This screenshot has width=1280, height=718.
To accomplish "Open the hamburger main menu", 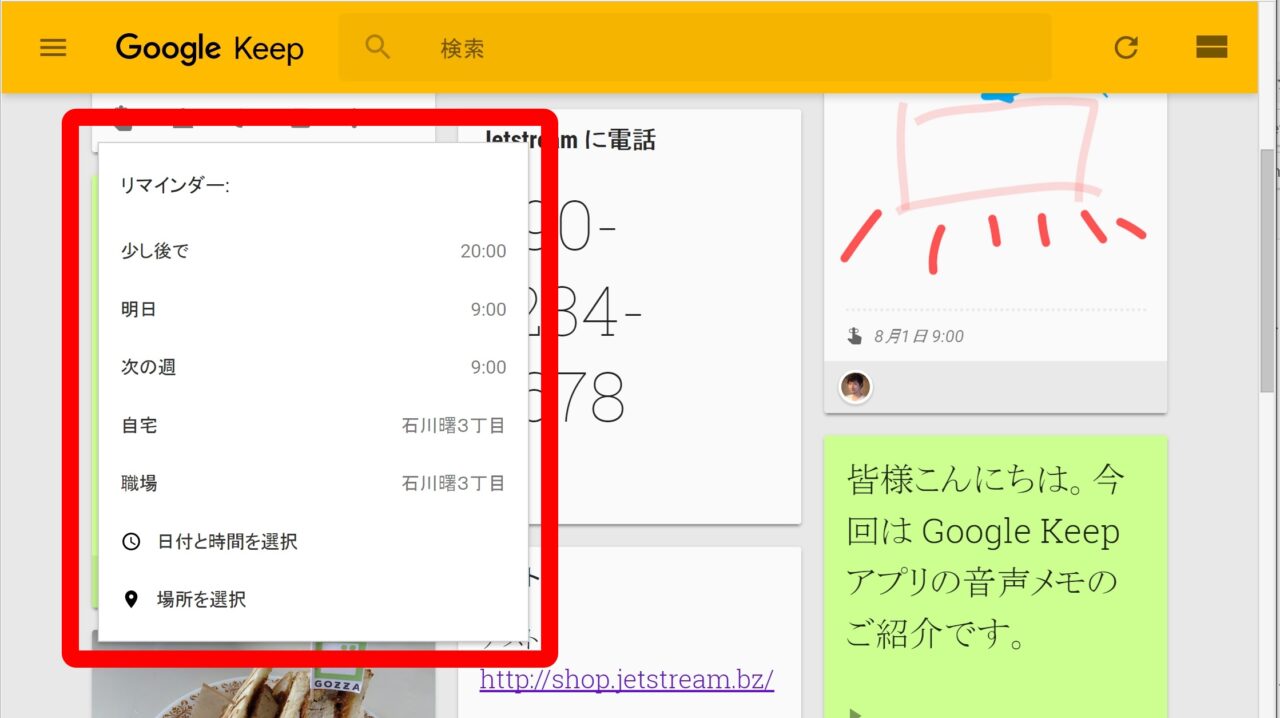I will (53, 47).
